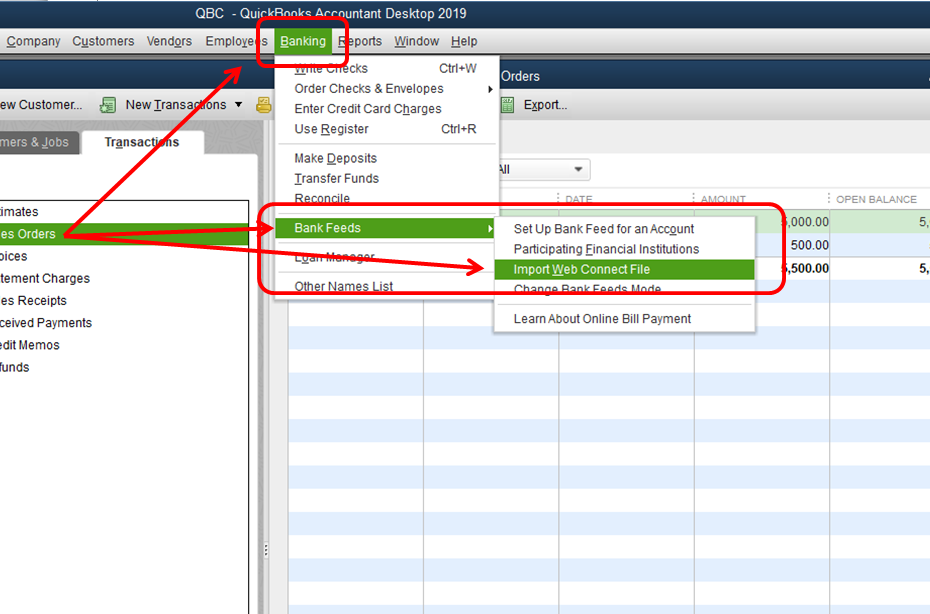The image size is (930, 614).
Task: Select Estimates in transaction list
Action: 124,212
